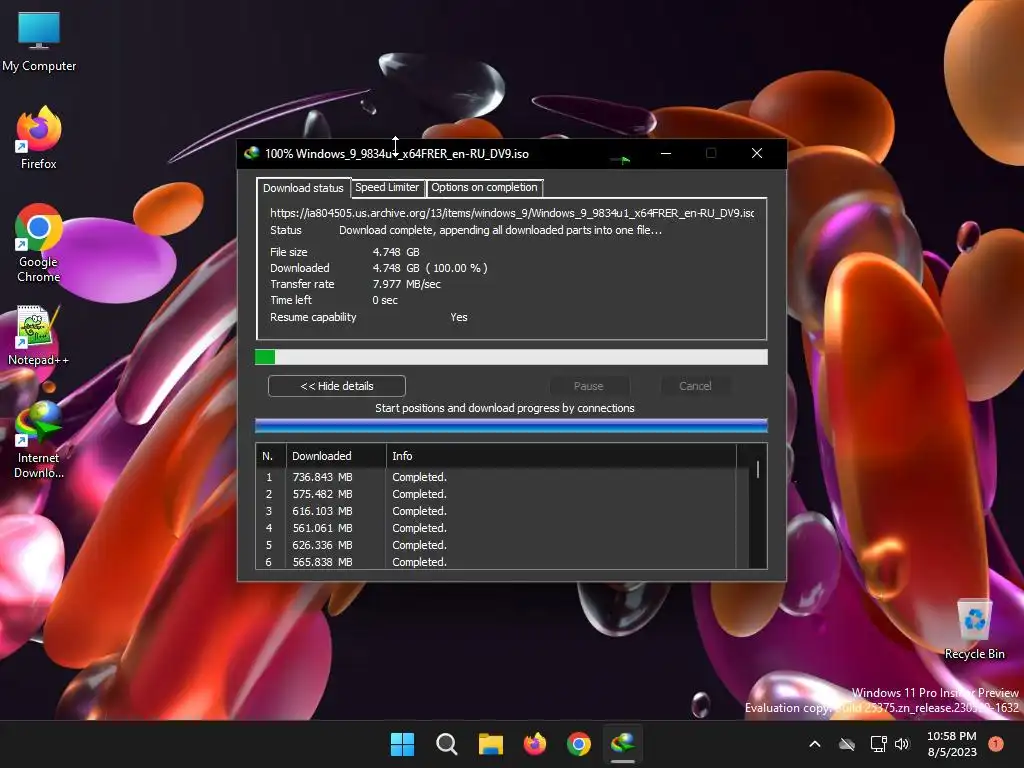Image resolution: width=1024 pixels, height=768 pixels.
Task: Click the Transfer rate value 7.977 MB/sec
Action: [x=406, y=284]
